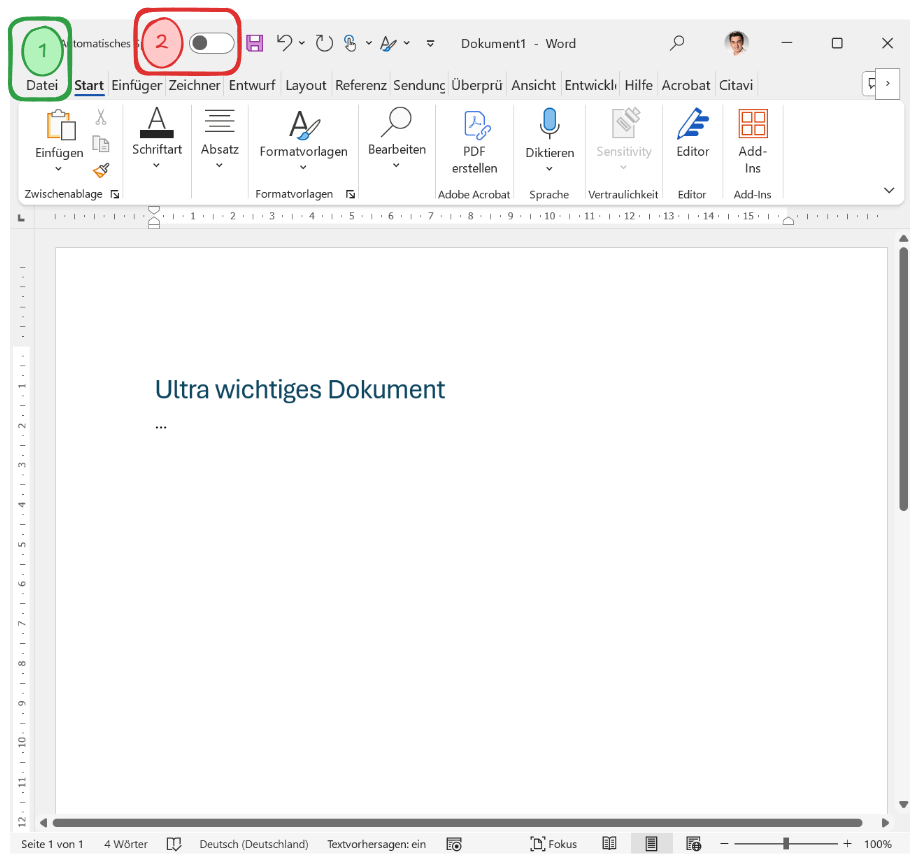The width and height of the screenshot is (920, 863).
Task: Collapse the ribbon using the chevron
Action: (888, 190)
